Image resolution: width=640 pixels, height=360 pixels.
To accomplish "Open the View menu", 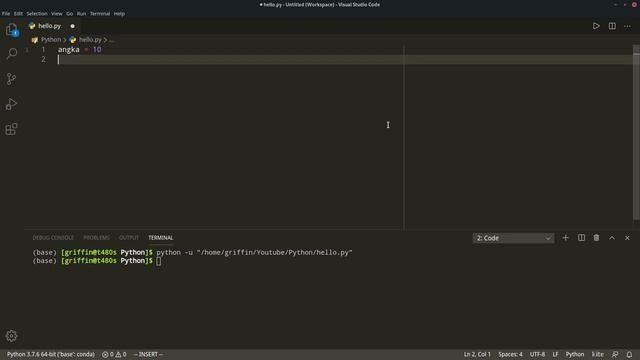I will (57, 13).
